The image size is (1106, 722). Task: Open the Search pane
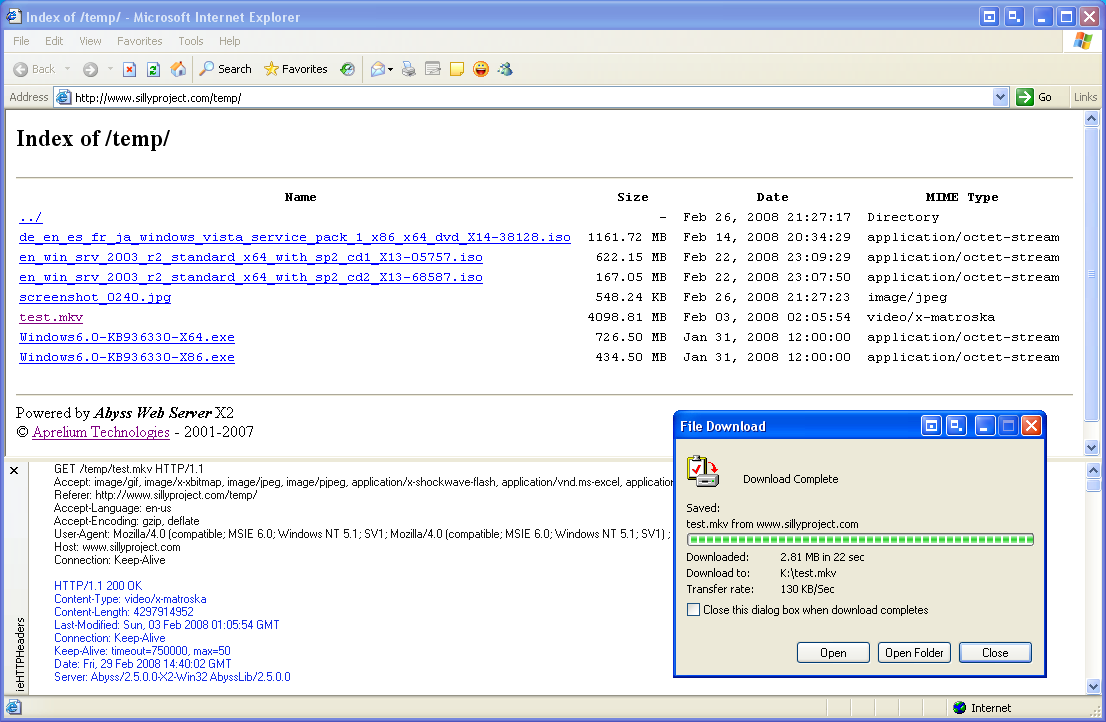click(225, 69)
